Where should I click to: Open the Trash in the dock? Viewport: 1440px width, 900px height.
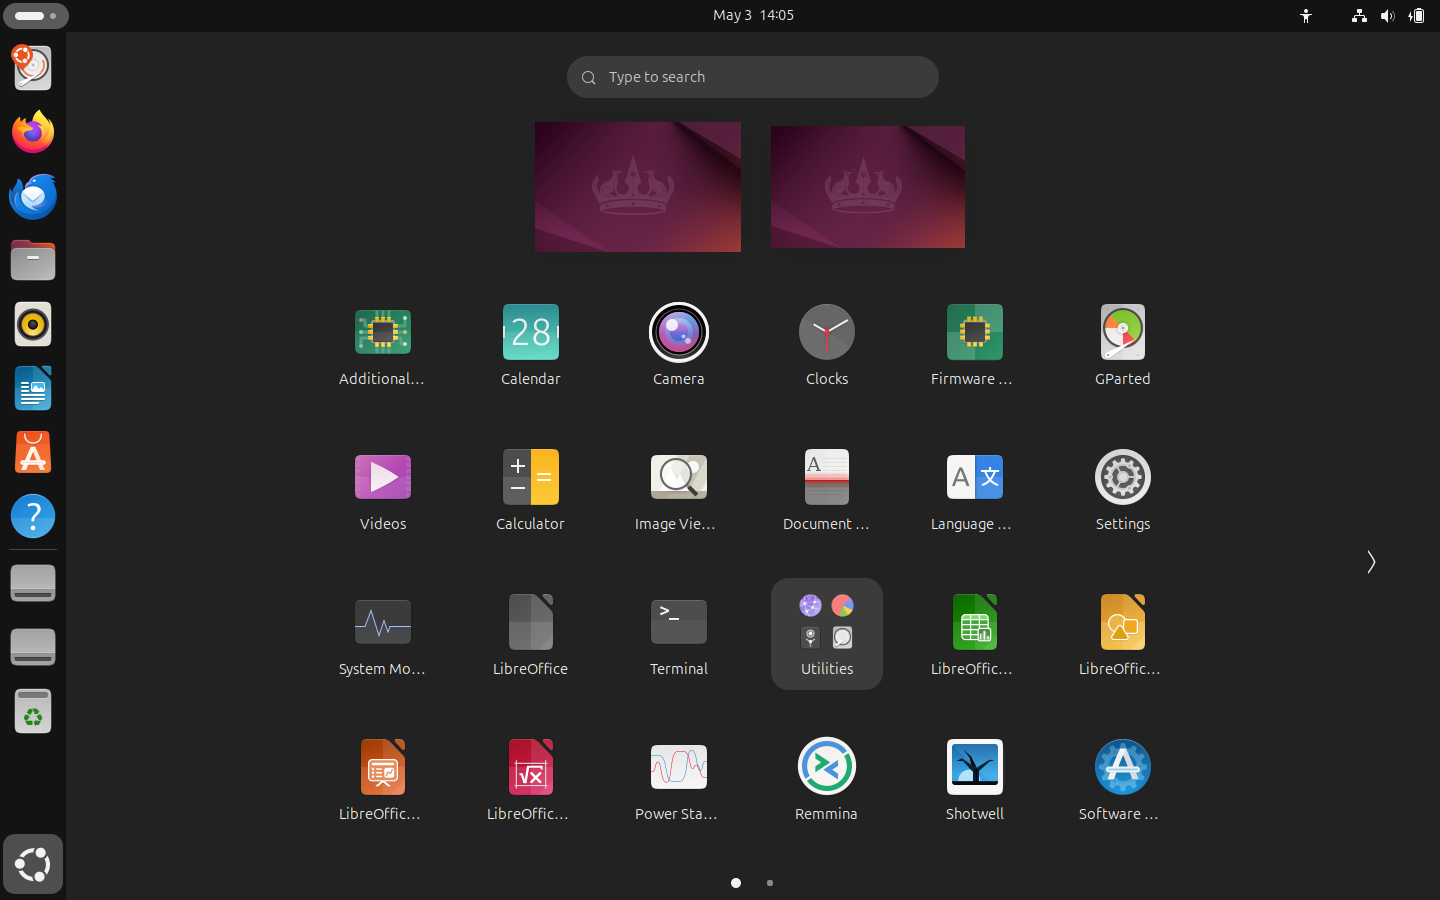point(33,711)
